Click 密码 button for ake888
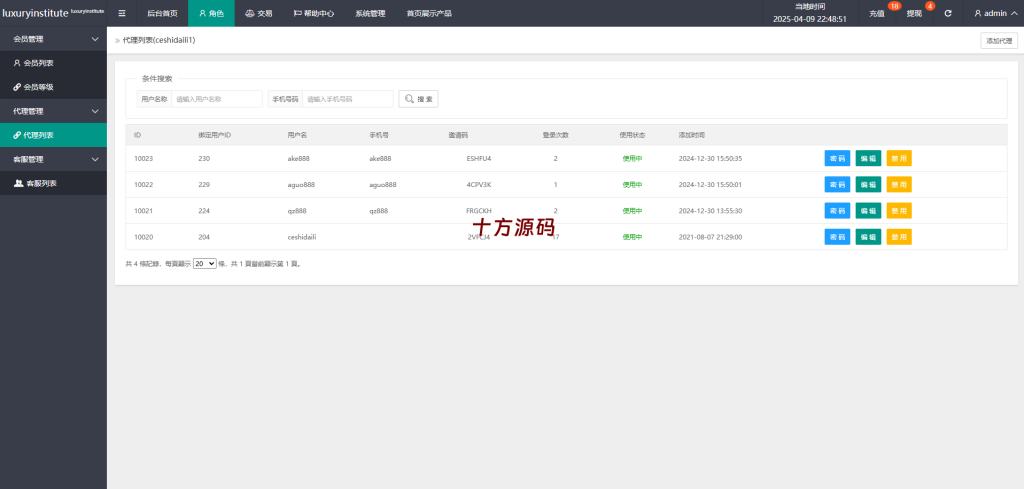 tap(837, 159)
